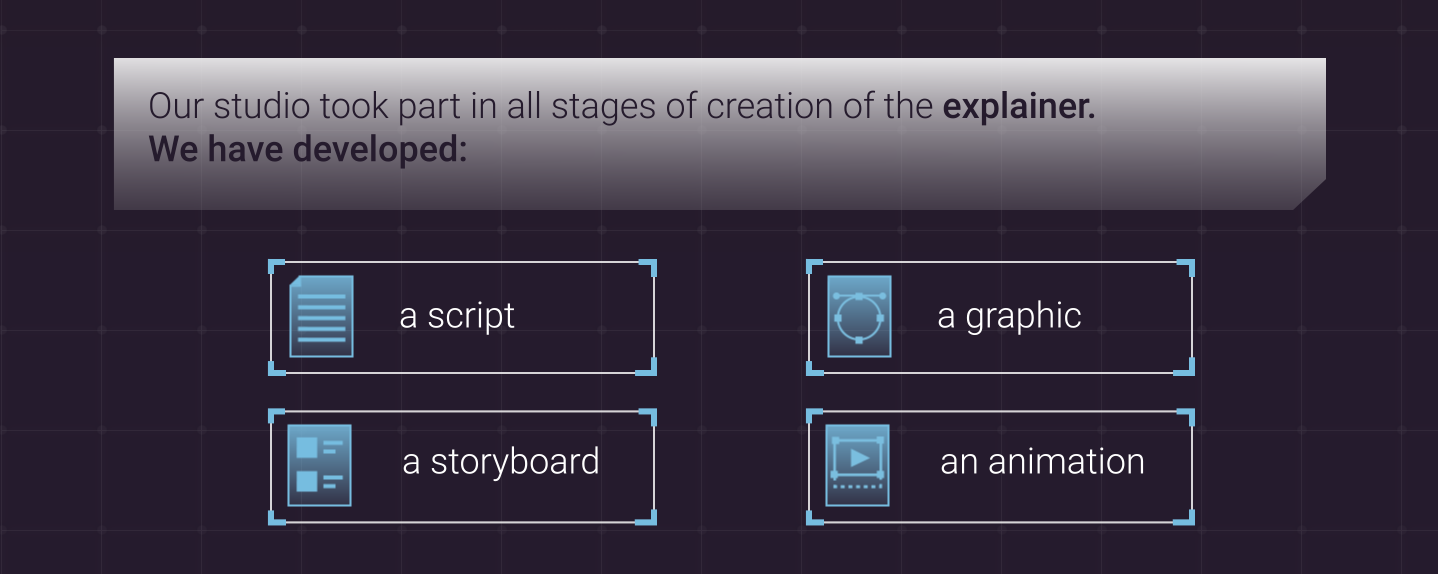Screen dimensions: 1438x574
Task: Click the script document icon
Action: pyautogui.click(x=321, y=317)
